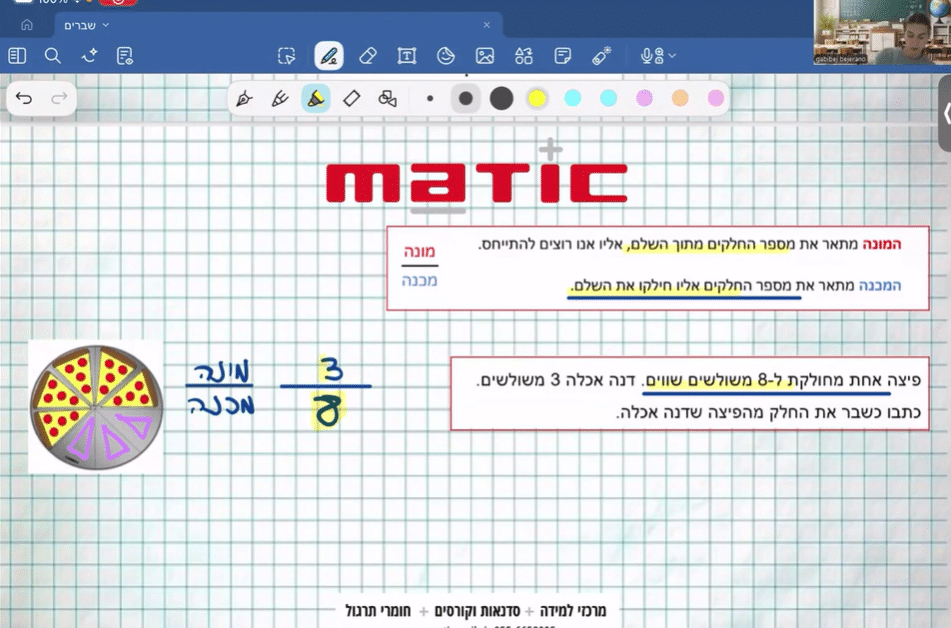Choose the diamond eraser option
This screenshot has width=951, height=628.
[352, 98]
